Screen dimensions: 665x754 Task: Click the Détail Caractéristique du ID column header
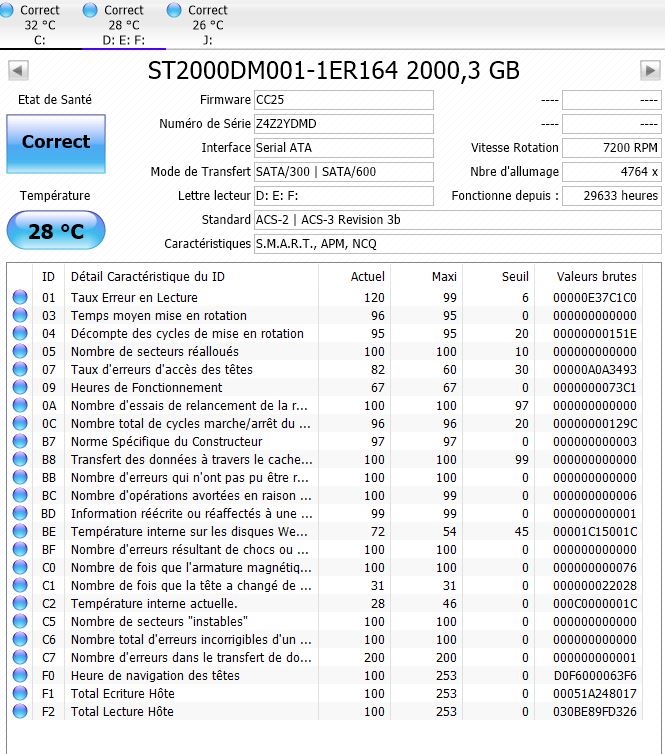click(x=191, y=276)
